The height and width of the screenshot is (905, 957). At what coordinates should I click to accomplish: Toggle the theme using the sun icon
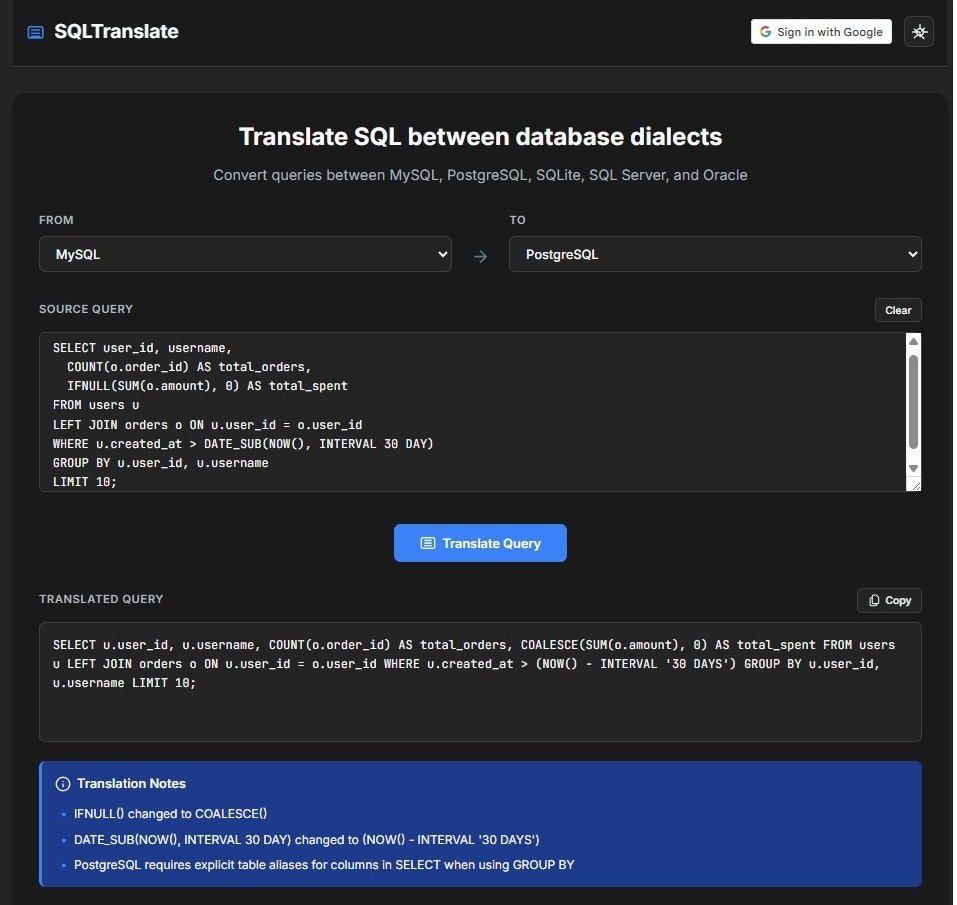pos(918,31)
